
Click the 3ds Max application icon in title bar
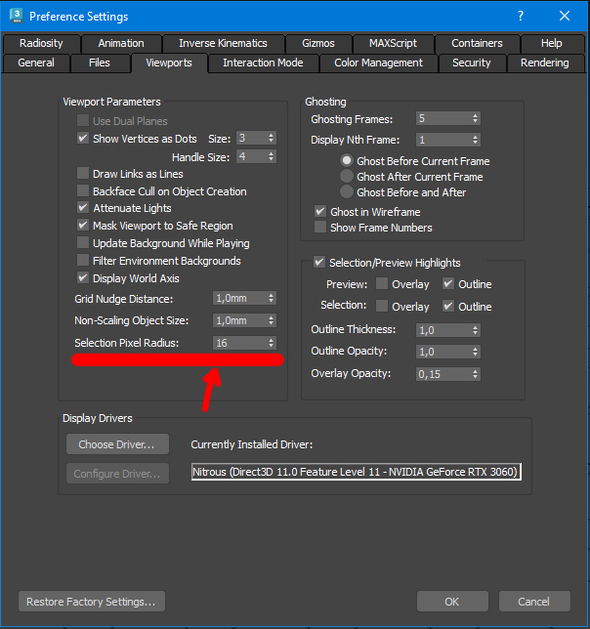click(16, 16)
